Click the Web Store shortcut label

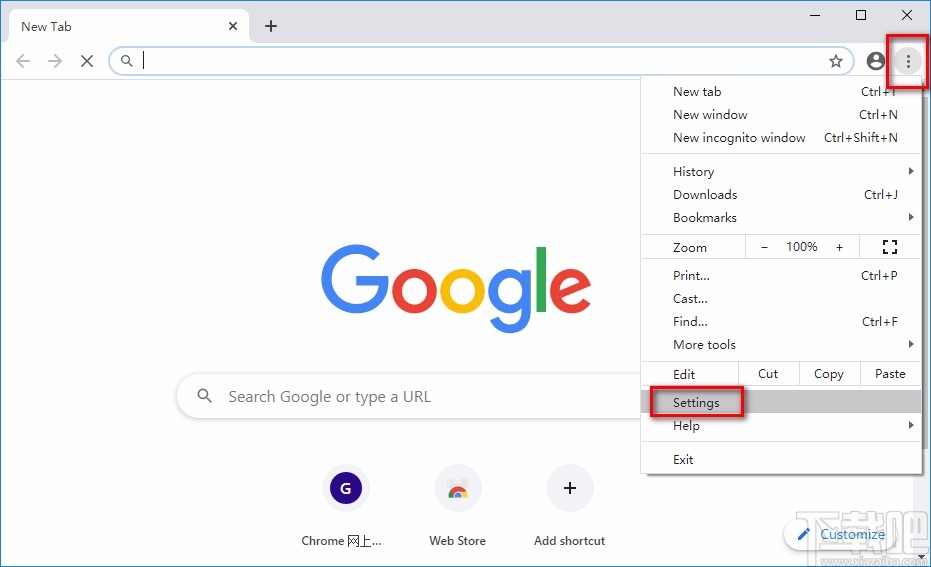click(457, 541)
